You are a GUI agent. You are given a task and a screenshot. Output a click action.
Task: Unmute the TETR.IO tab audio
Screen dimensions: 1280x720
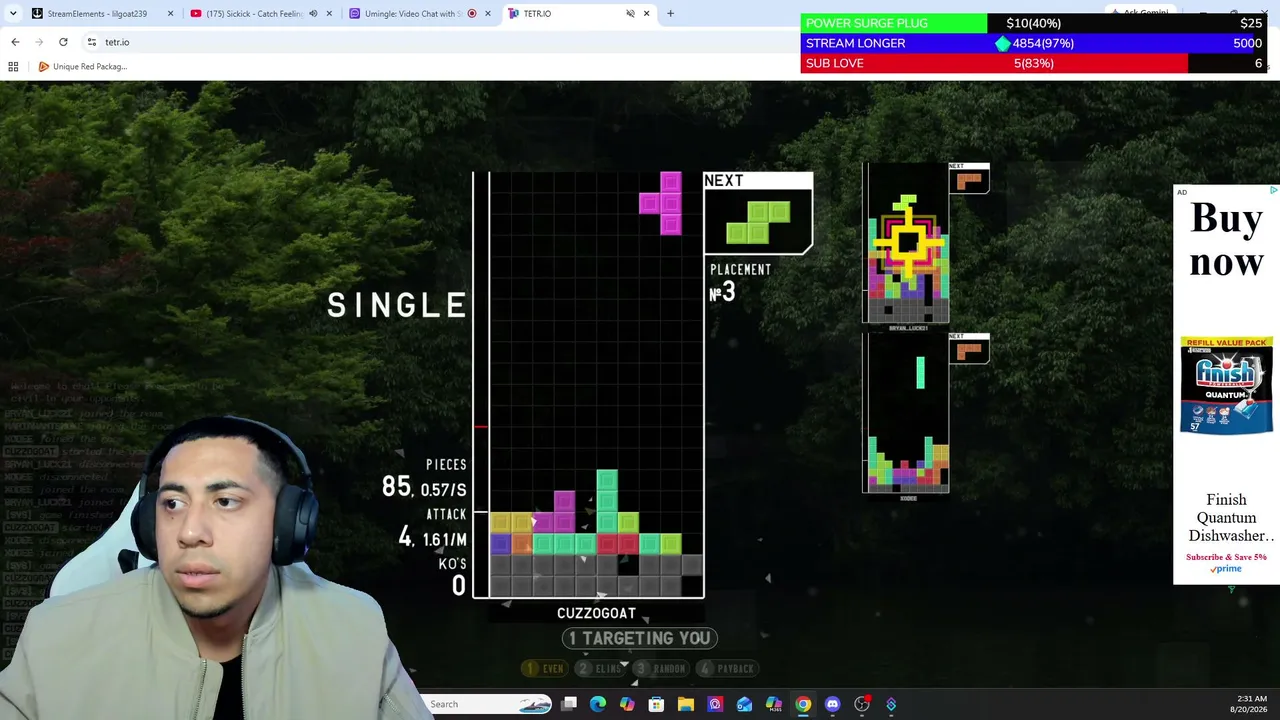(630, 14)
